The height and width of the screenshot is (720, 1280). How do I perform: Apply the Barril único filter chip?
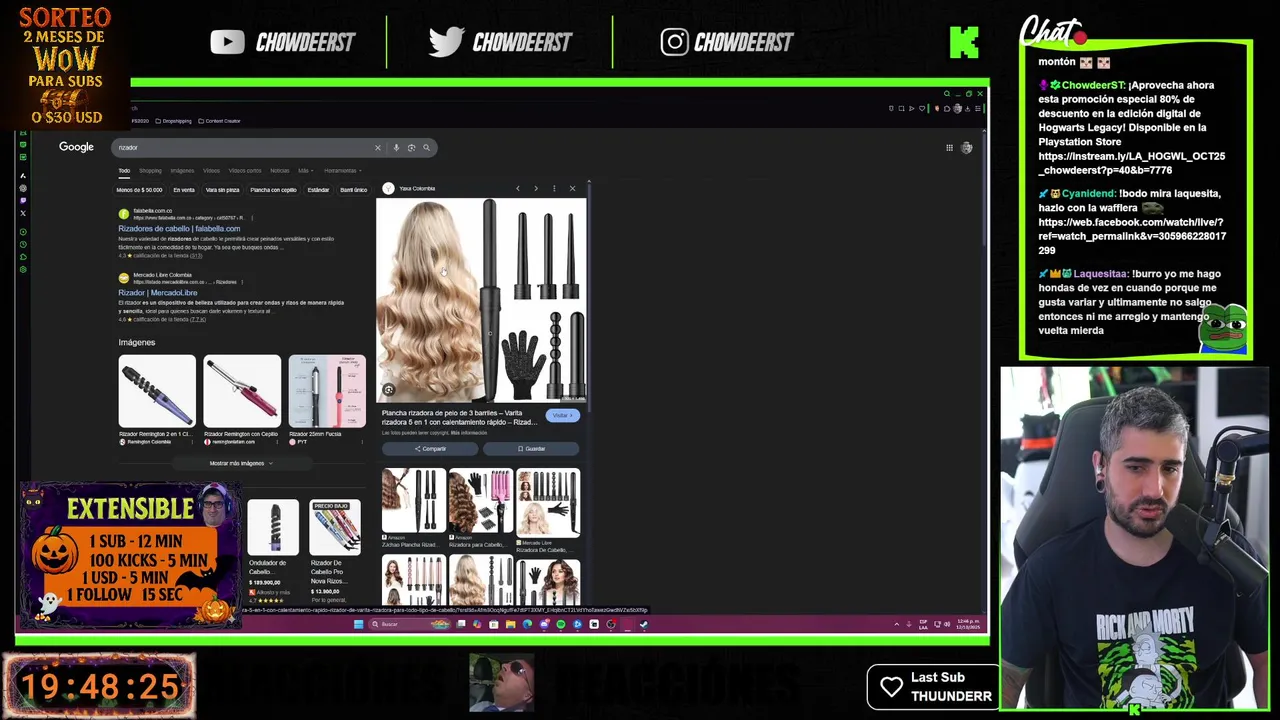click(353, 189)
